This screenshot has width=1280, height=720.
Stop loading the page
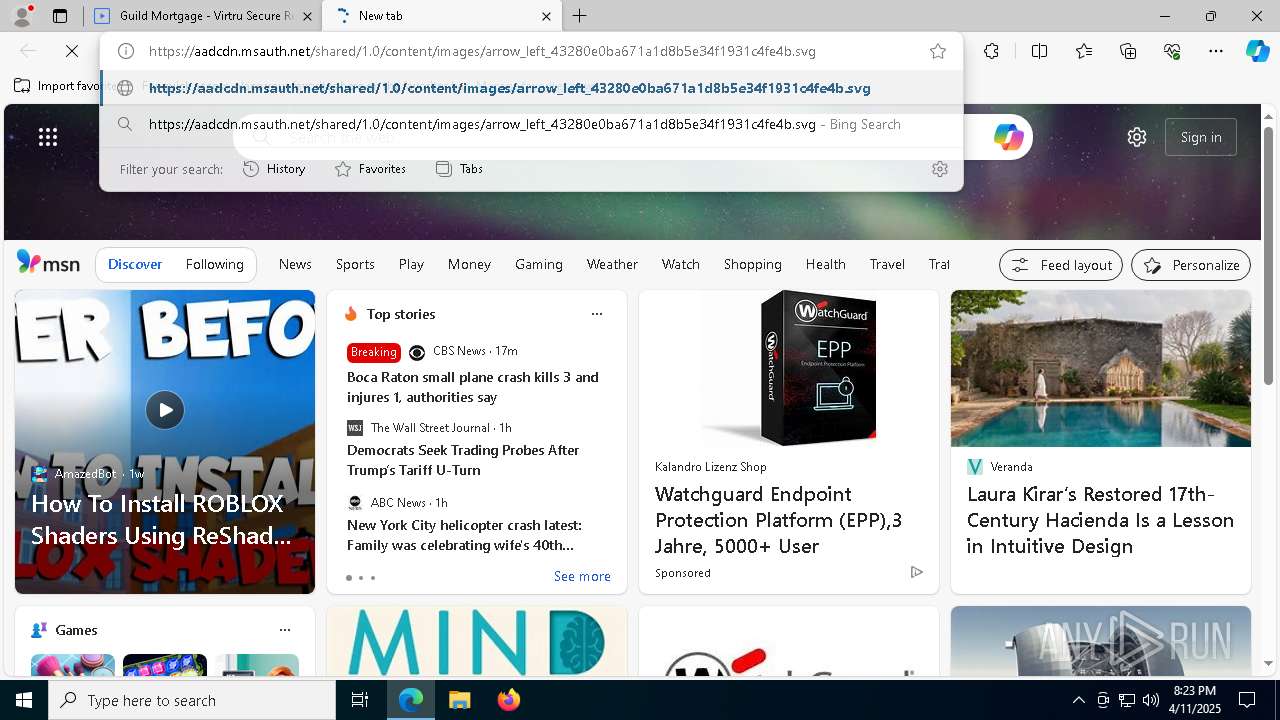[x=73, y=51]
